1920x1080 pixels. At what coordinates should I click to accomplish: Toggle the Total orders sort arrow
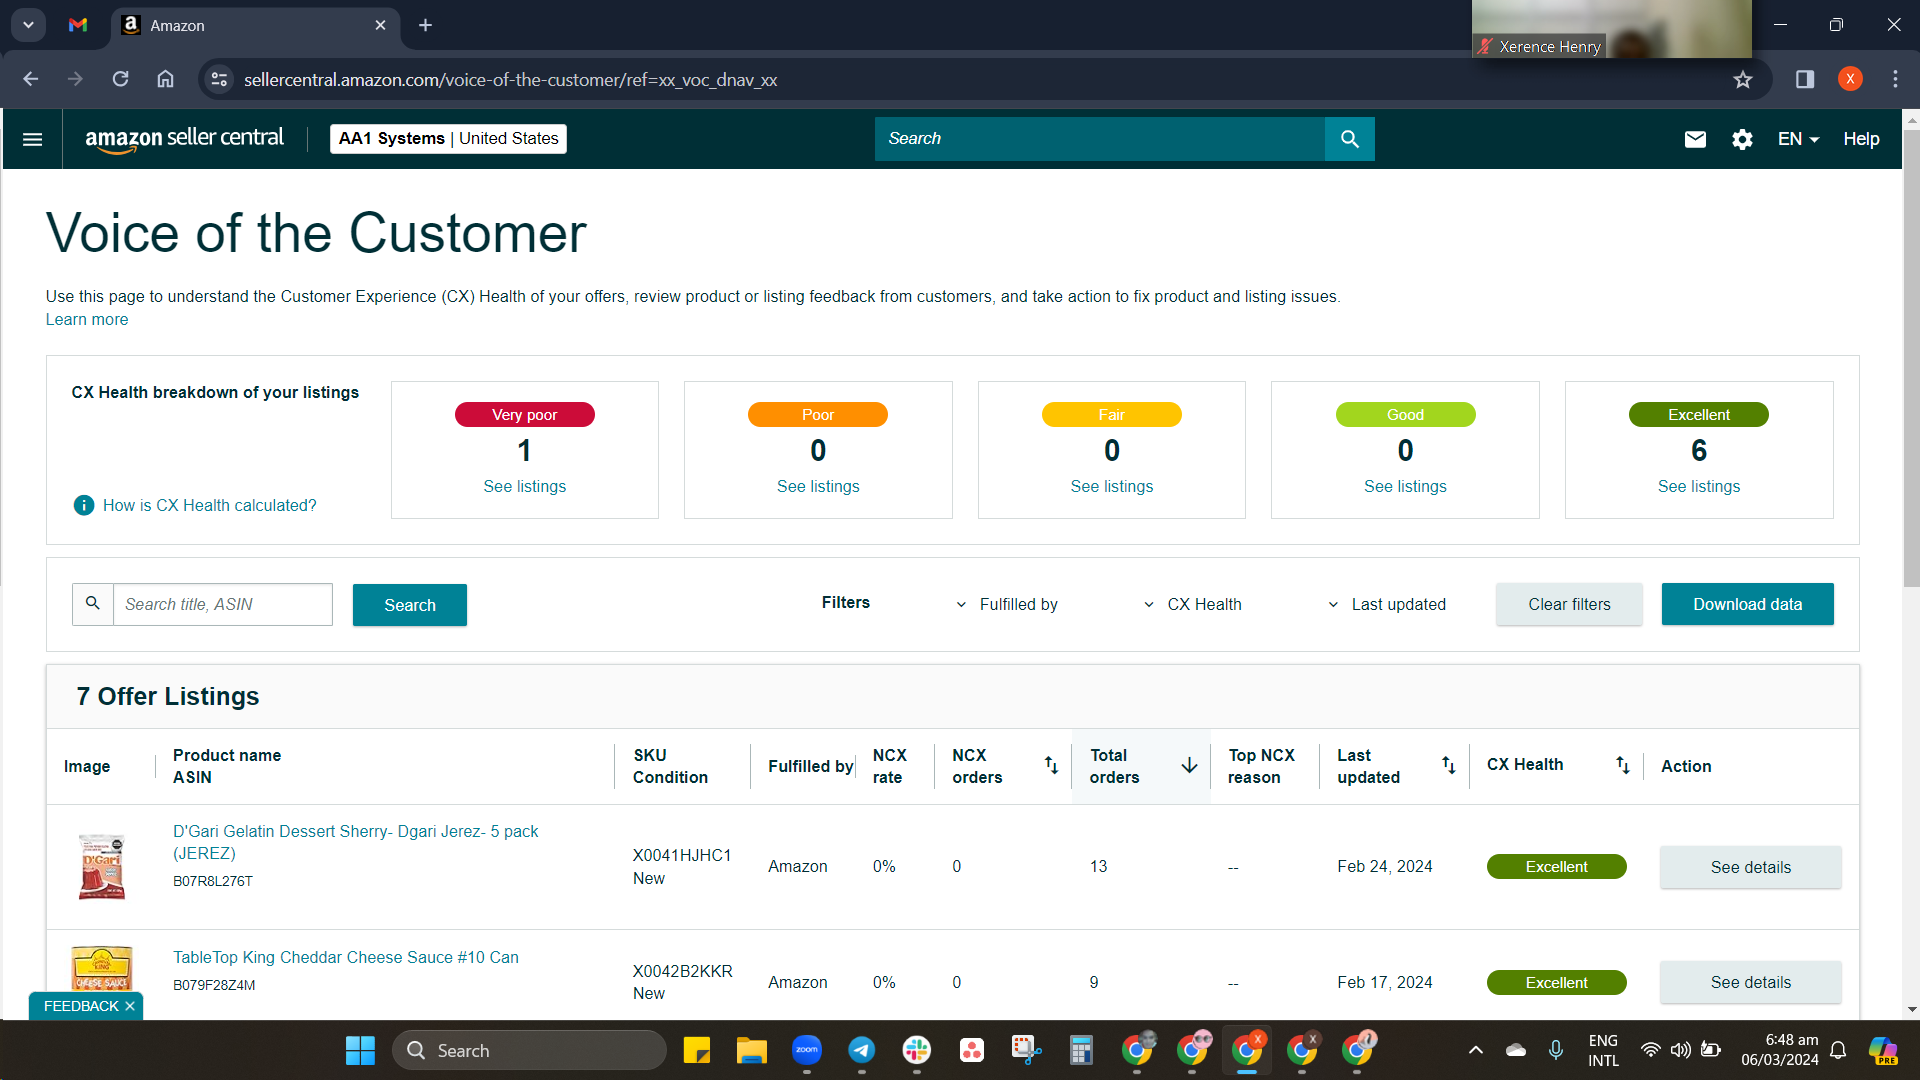[x=1189, y=765]
